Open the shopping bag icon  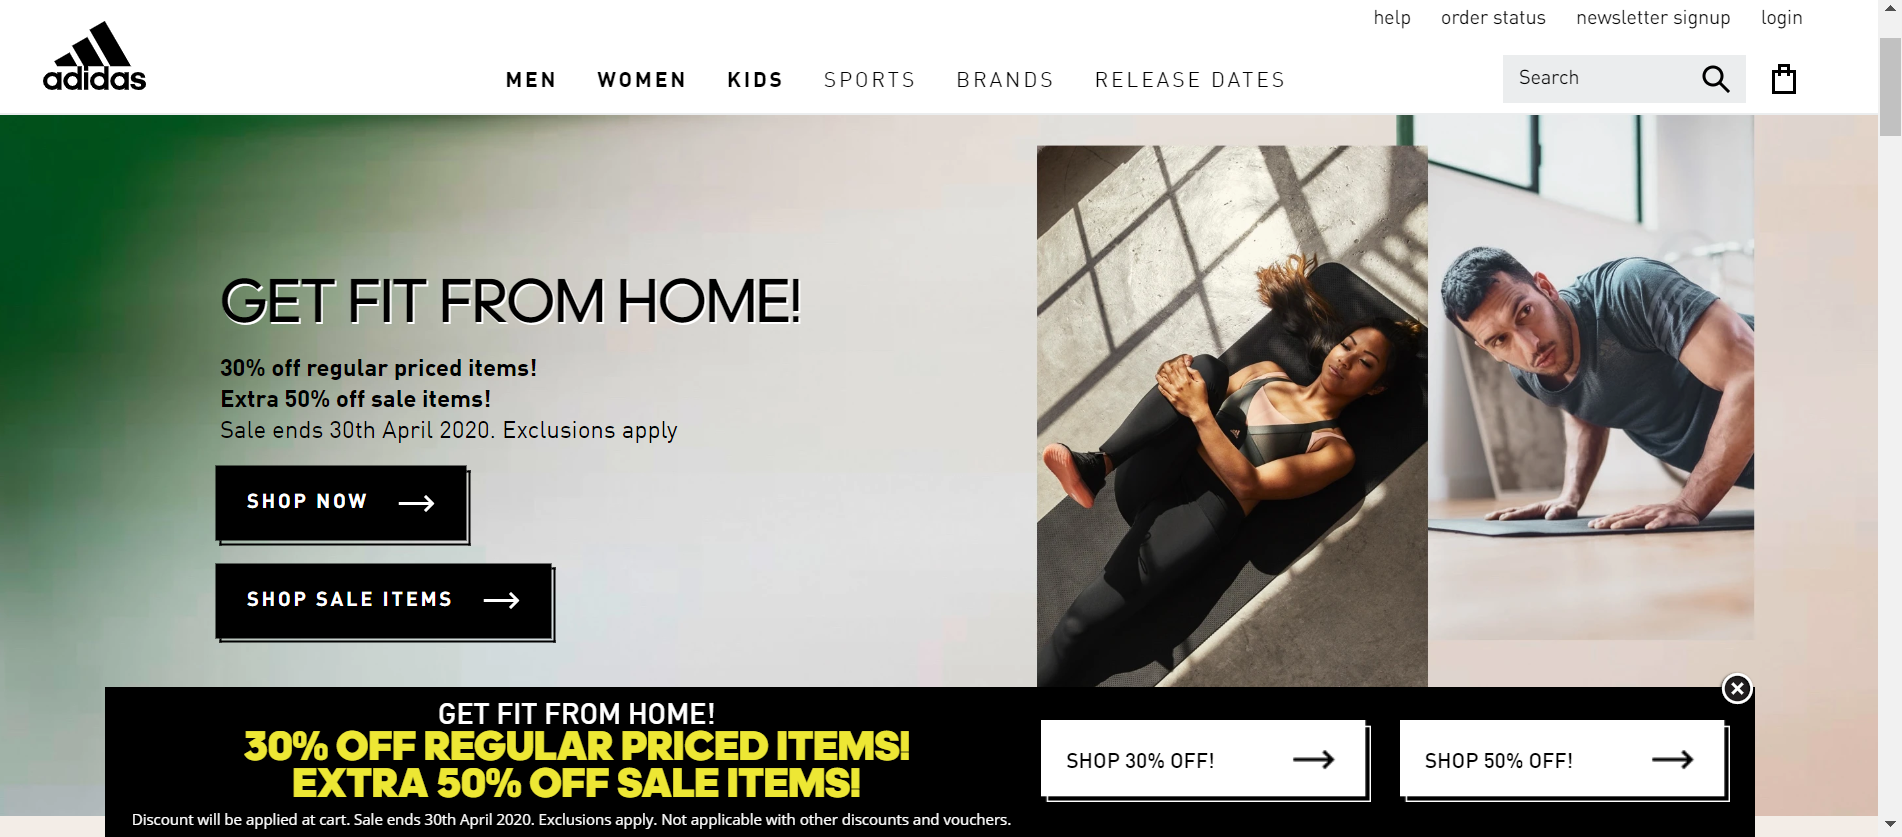1784,79
